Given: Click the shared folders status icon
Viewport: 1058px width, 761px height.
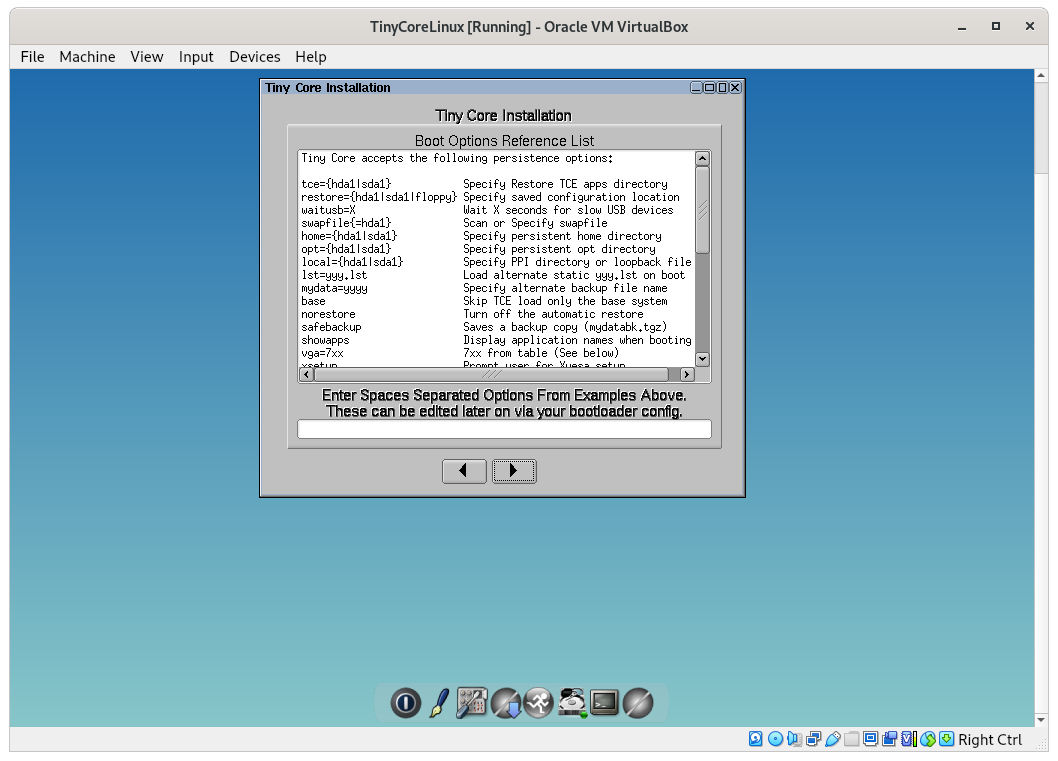Looking at the screenshot, I should click(852, 739).
